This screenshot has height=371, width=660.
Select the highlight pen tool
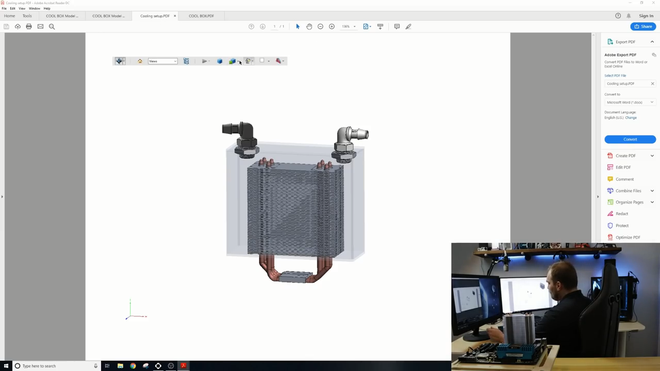[408, 27]
